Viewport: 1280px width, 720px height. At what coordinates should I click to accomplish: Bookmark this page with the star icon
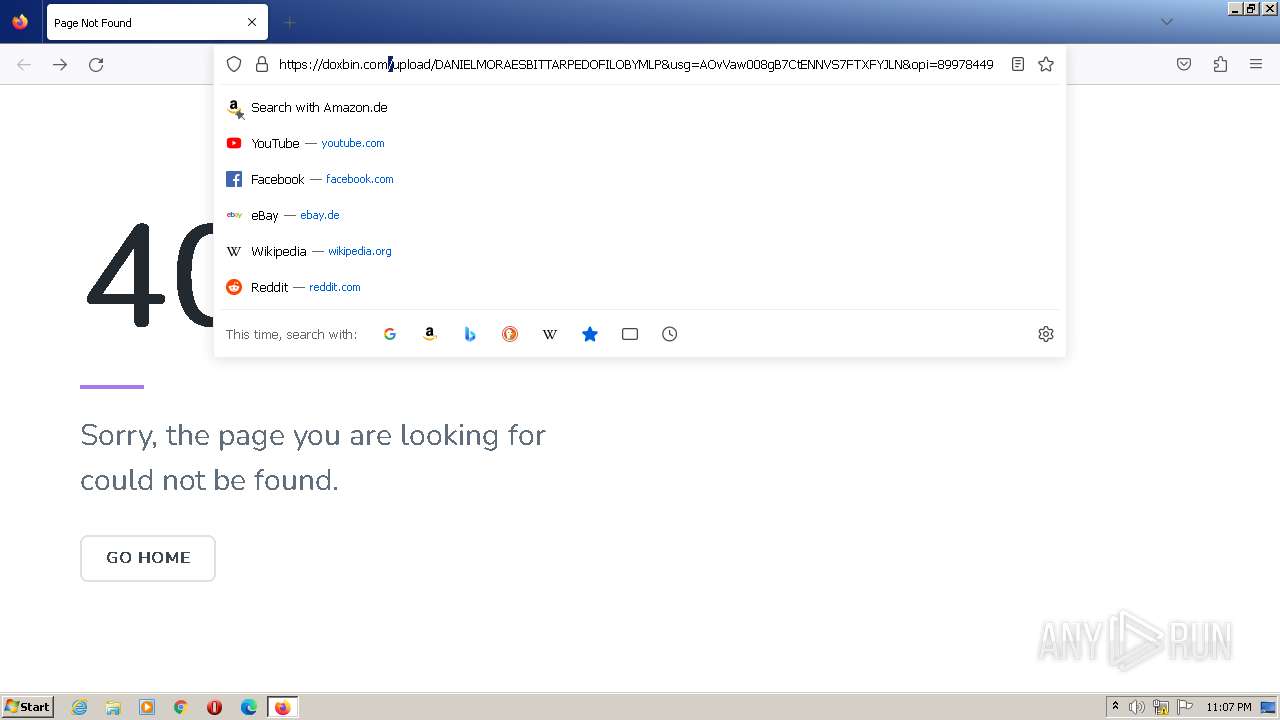click(1046, 64)
